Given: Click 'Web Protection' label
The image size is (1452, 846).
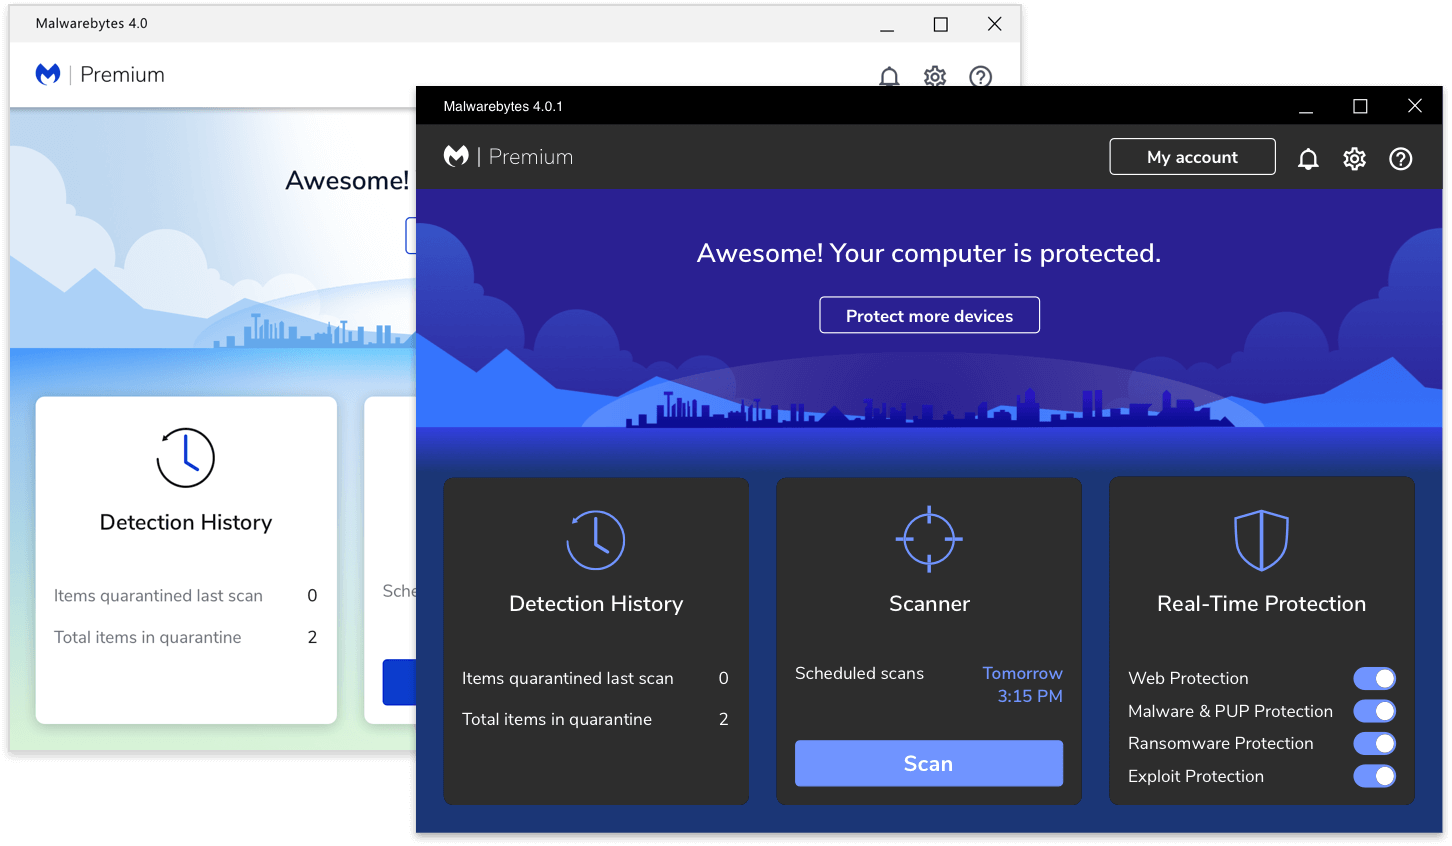Looking at the screenshot, I should [1188, 678].
